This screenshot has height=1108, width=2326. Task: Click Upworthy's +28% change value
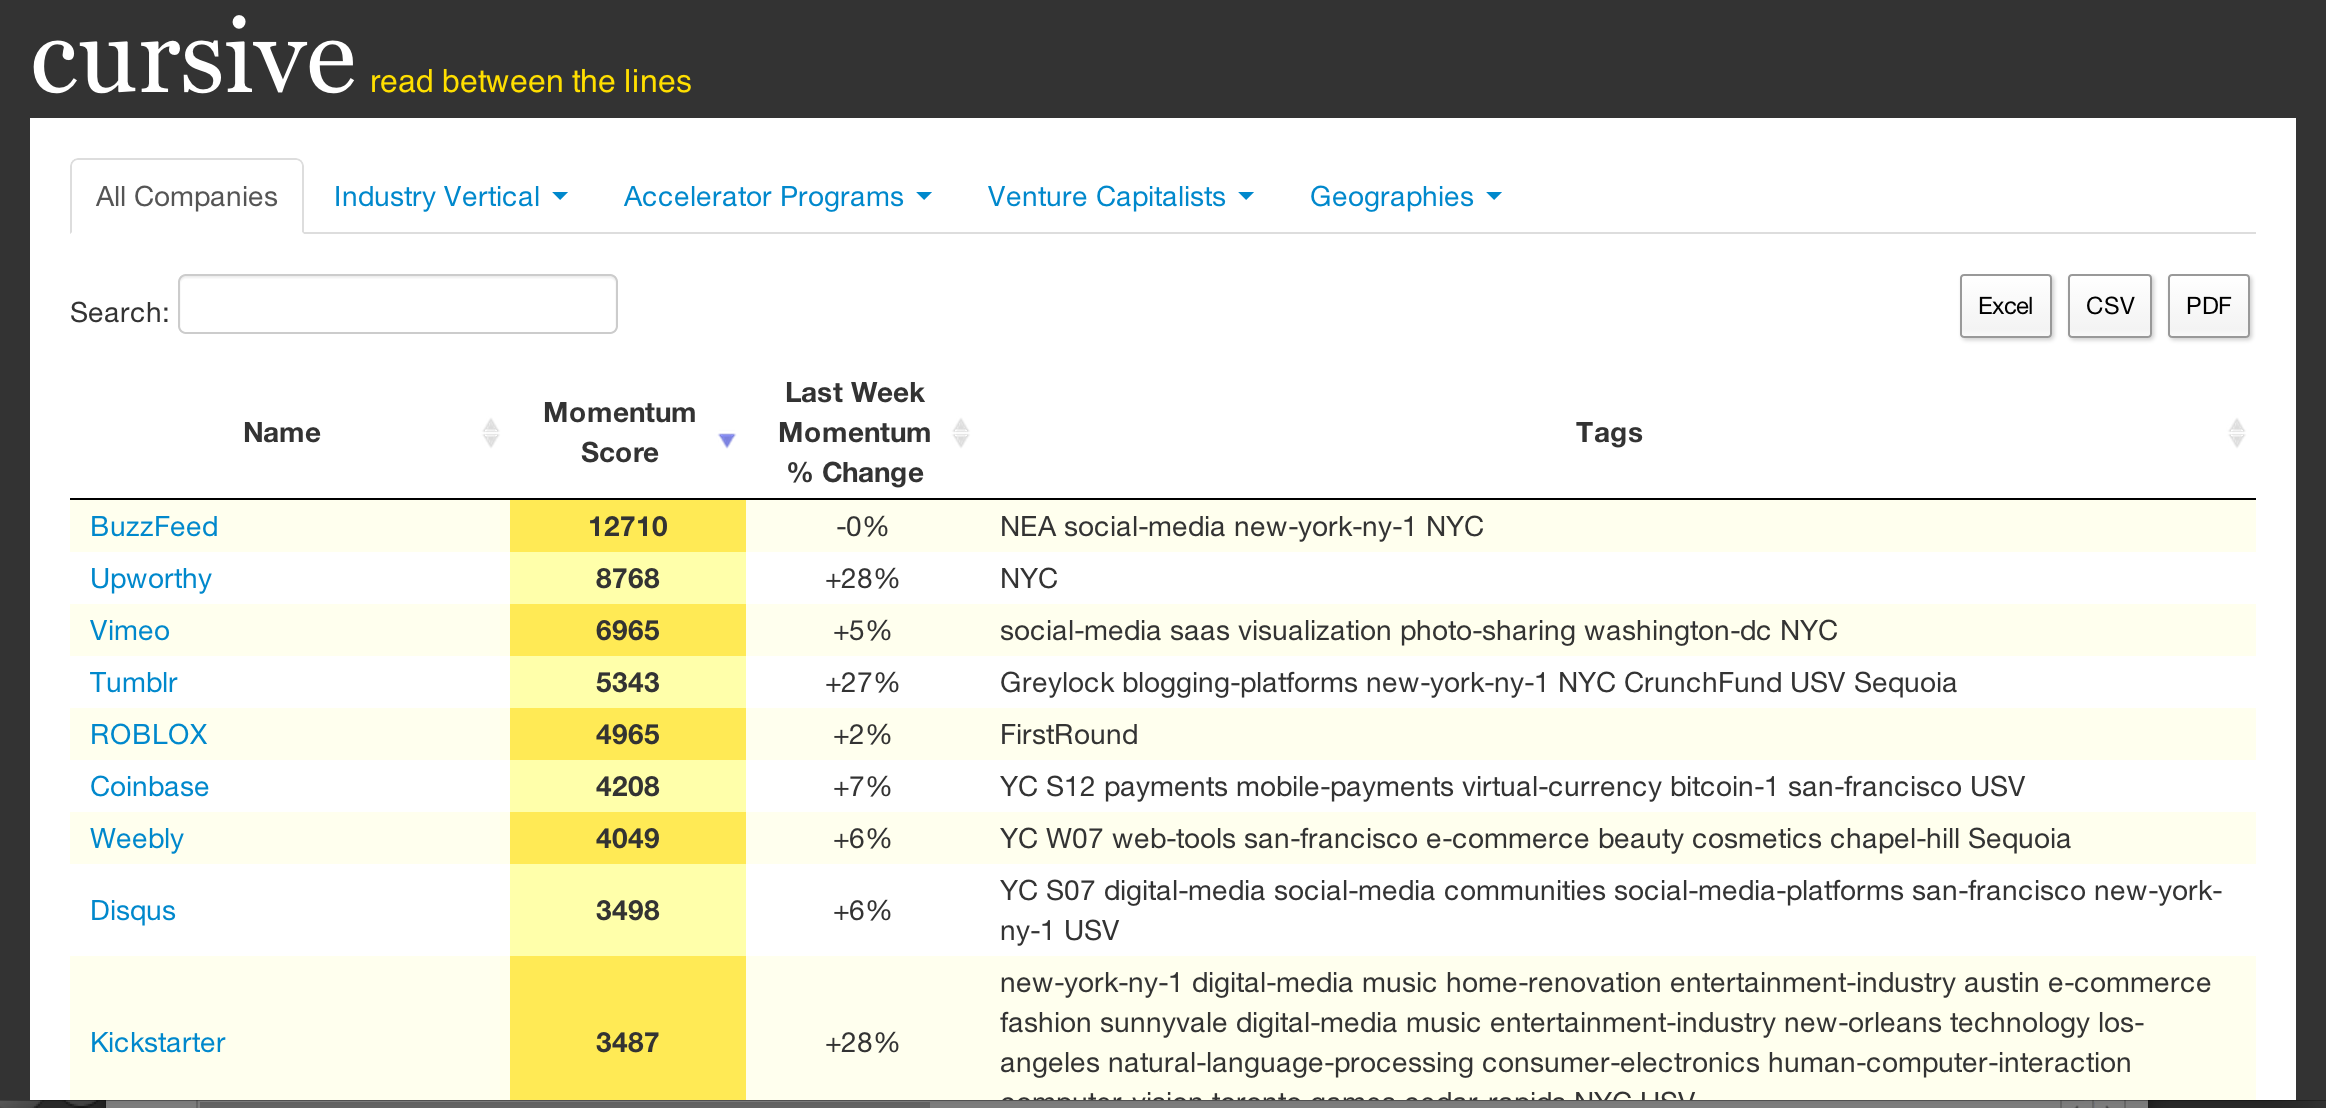click(x=862, y=579)
